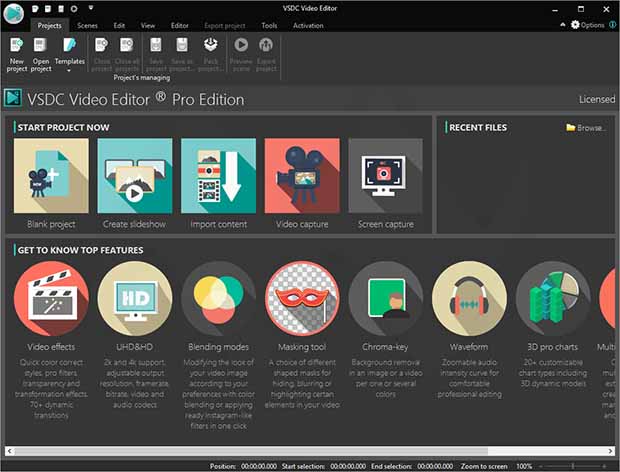The width and height of the screenshot is (620, 472).
Task: Click the Export project ribbon icon
Action: click(266, 45)
